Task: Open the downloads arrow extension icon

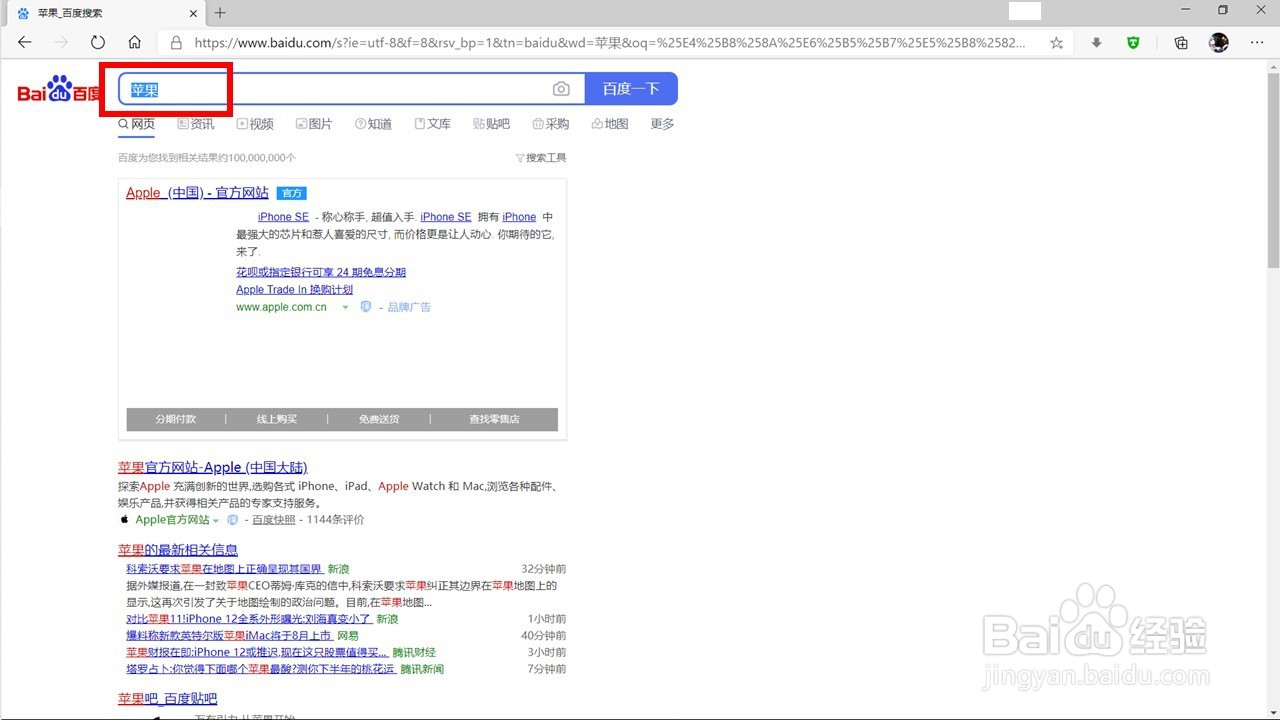Action: 1097,43
